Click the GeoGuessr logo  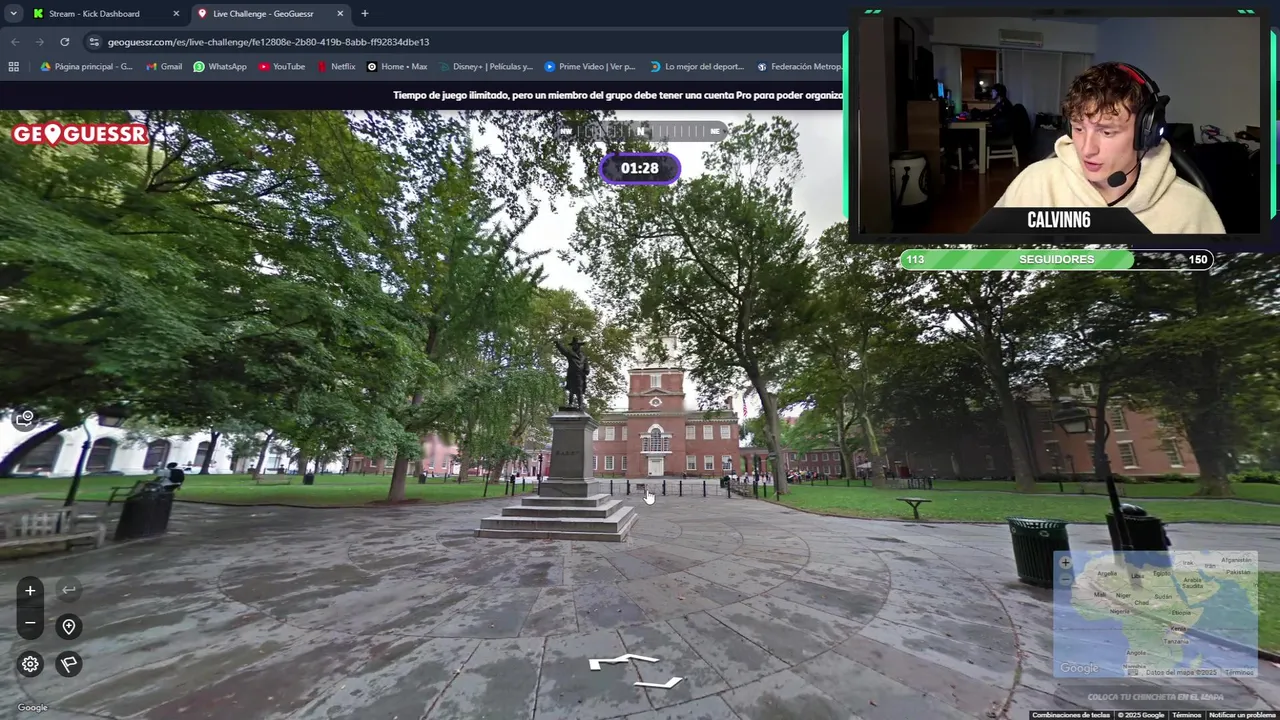click(80, 134)
